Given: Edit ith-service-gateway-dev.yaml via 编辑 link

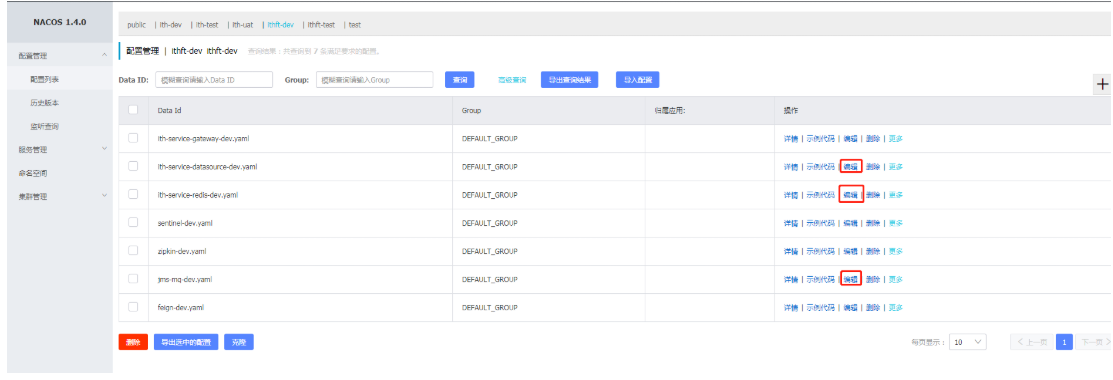Looking at the screenshot, I should tap(850, 139).
